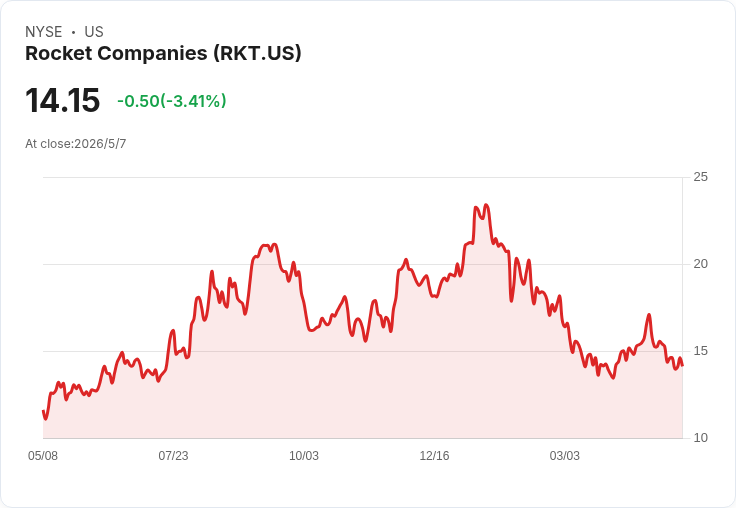
Task: Select the 12/16 date on the x-axis
Action: [434, 455]
